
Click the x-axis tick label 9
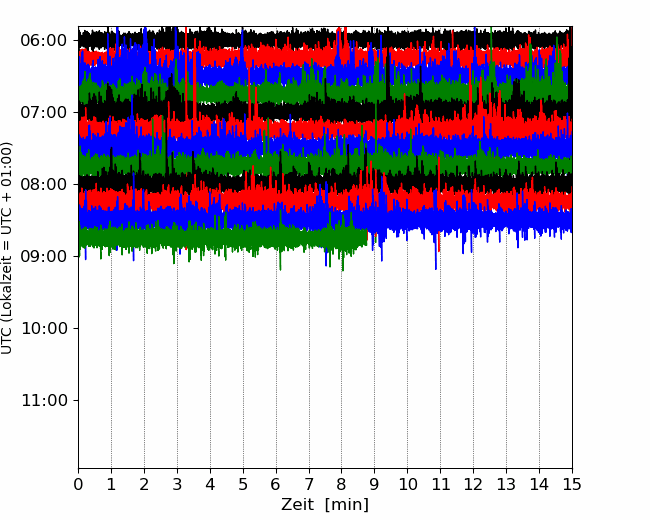375,484
